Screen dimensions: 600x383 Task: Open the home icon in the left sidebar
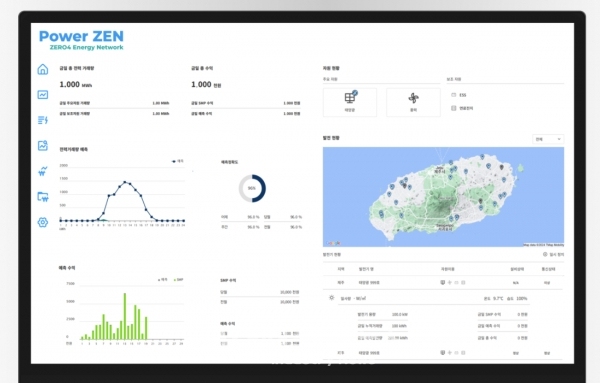point(43,69)
